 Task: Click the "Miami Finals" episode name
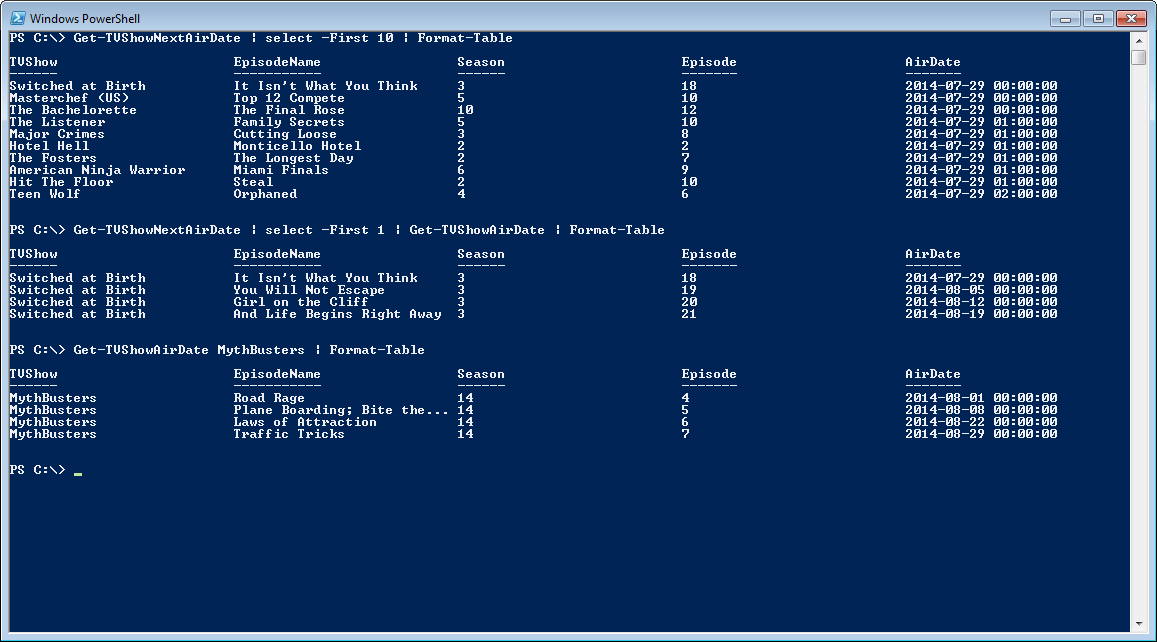[x=281, y=170]
